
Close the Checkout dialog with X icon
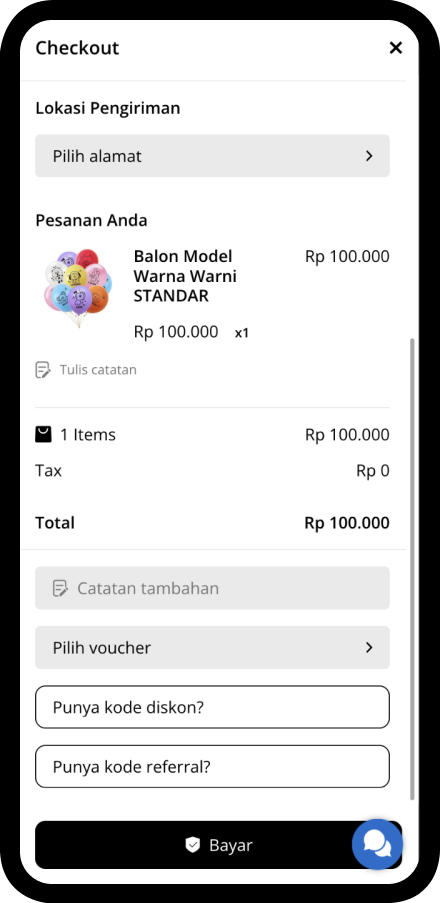tap(396, 48)
